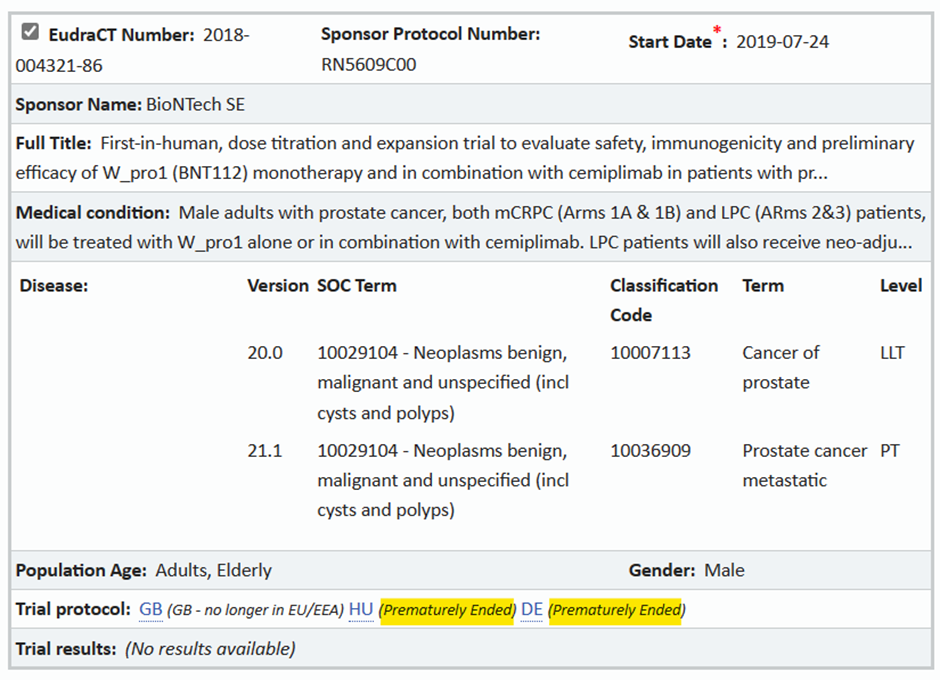940x680 pixels.
Task: Click highlighted Prematurely Ended status after DE
Action: pyautogui.click(x=617, y=609)
